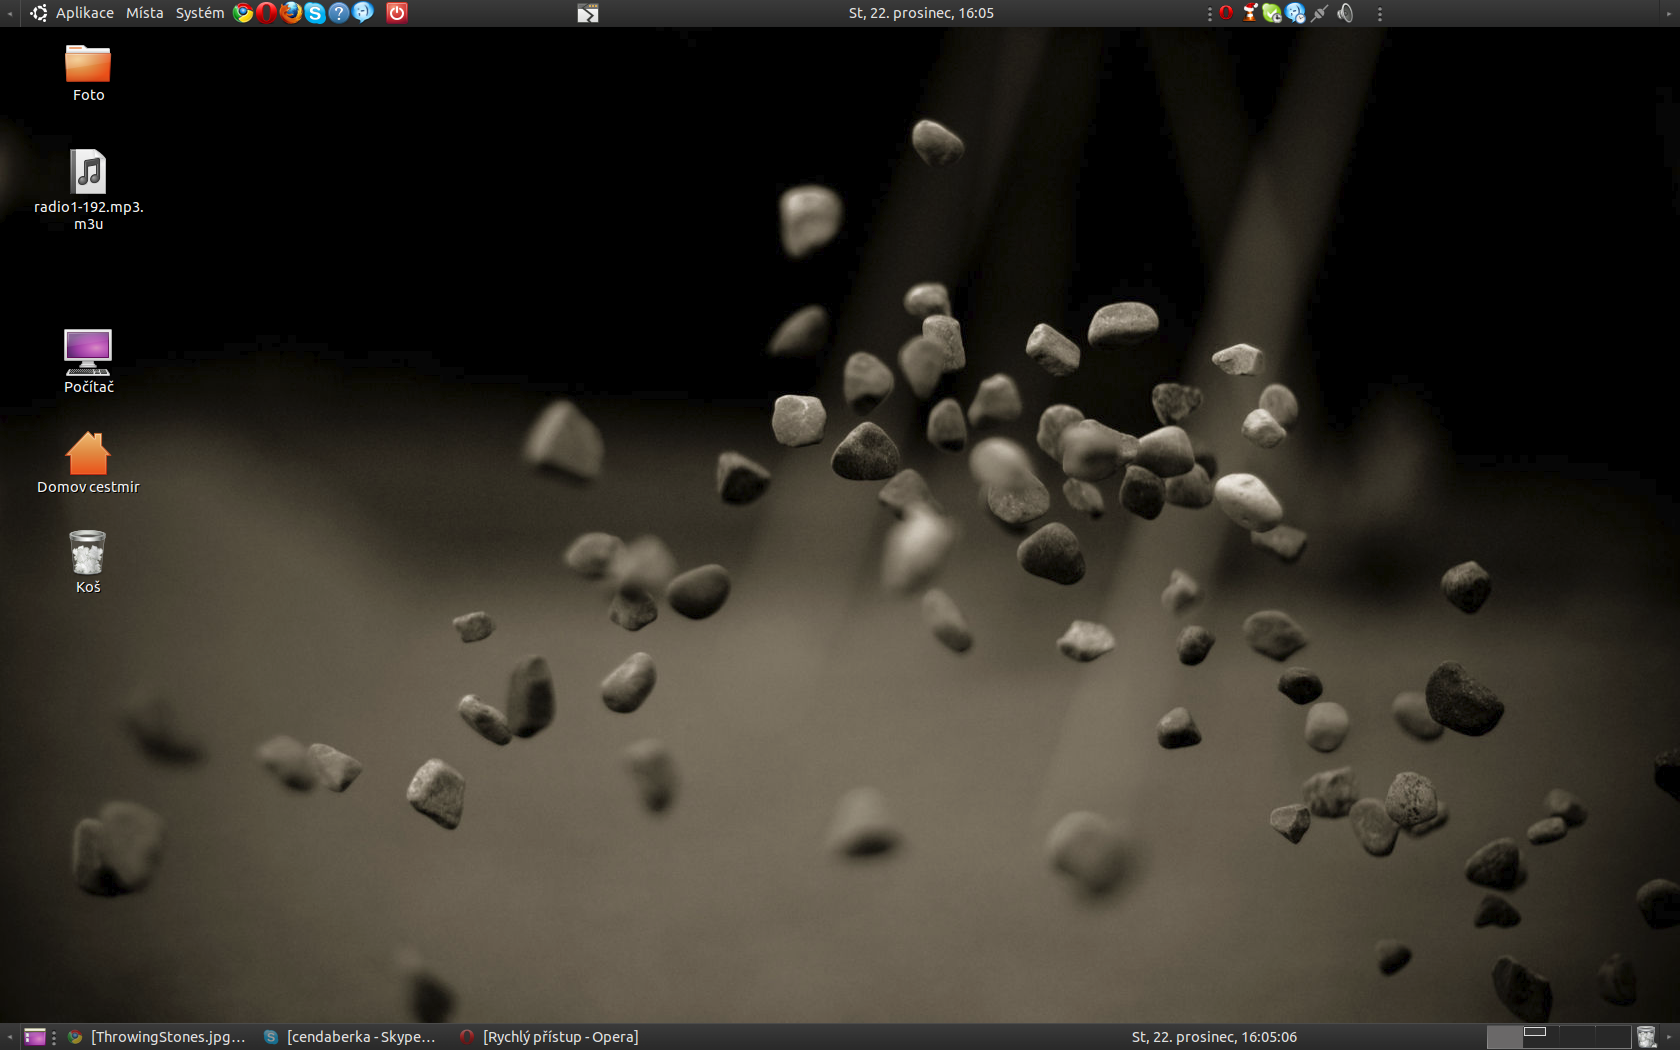Click the red power shutdown button

(397, 13)
